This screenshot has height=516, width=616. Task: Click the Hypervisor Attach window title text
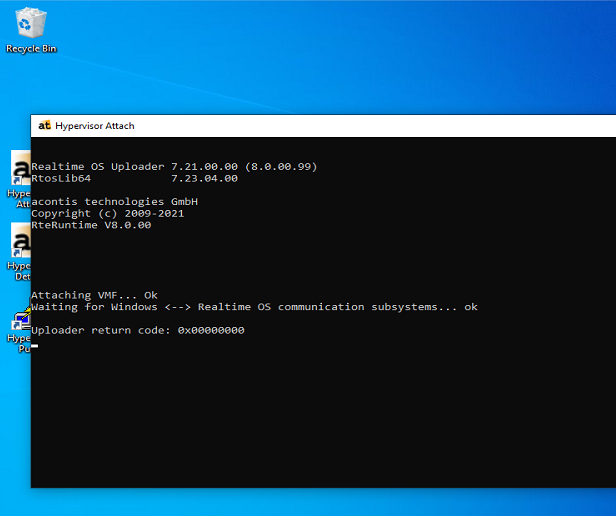pyautogui.click(x=94, y=126)
